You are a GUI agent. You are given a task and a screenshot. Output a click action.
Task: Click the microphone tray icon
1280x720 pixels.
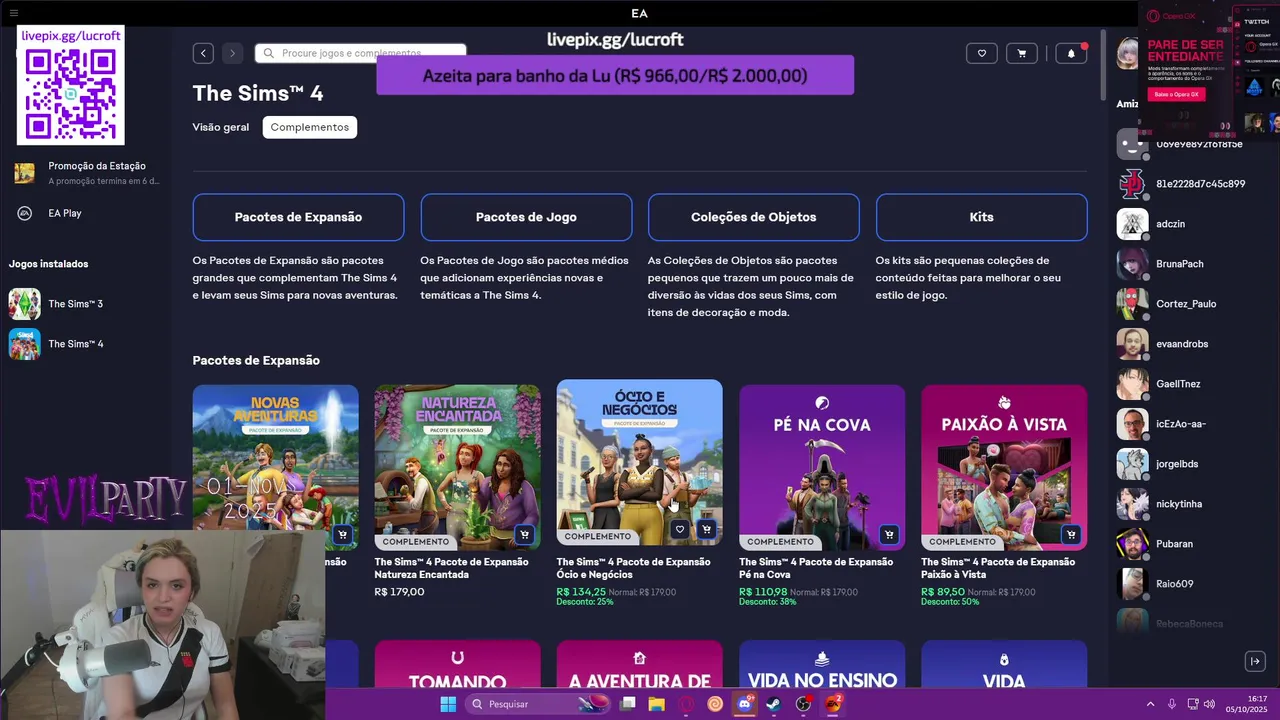[x=1171, y=704]
